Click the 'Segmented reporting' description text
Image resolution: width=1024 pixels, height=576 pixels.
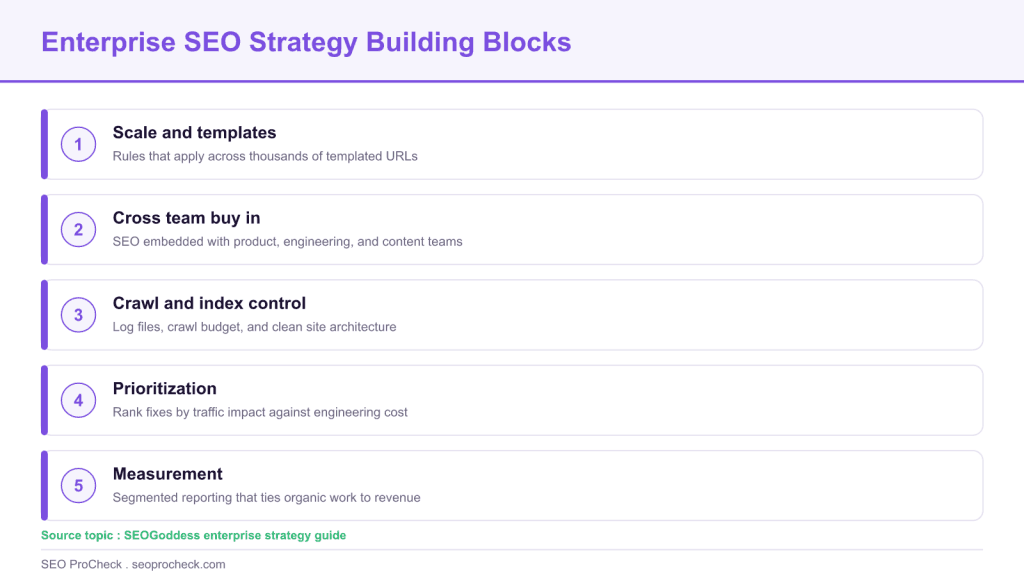point(266,498)
